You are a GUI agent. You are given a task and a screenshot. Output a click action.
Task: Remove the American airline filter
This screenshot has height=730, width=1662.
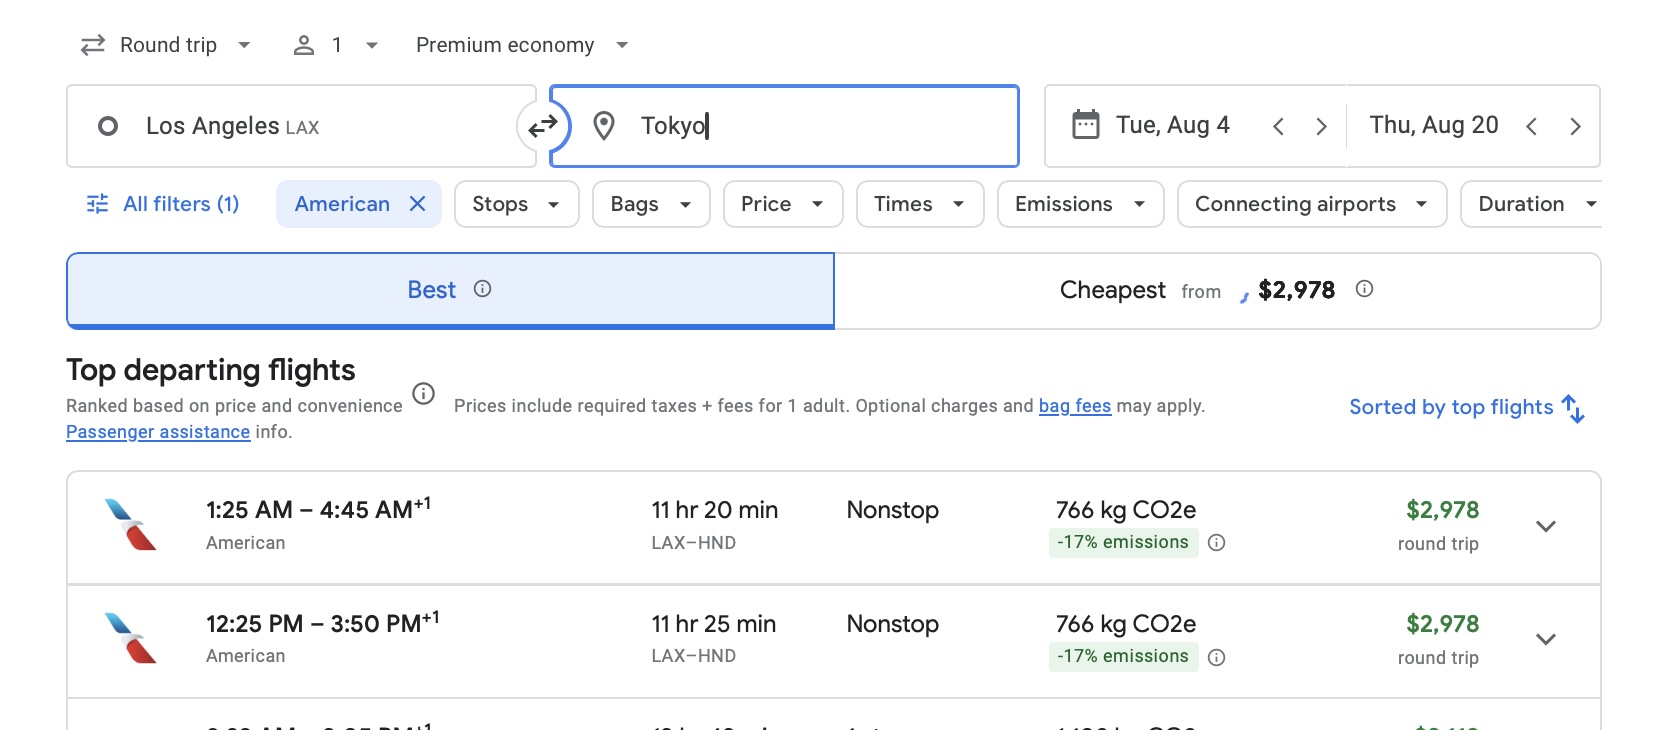[x=418, y=204]
